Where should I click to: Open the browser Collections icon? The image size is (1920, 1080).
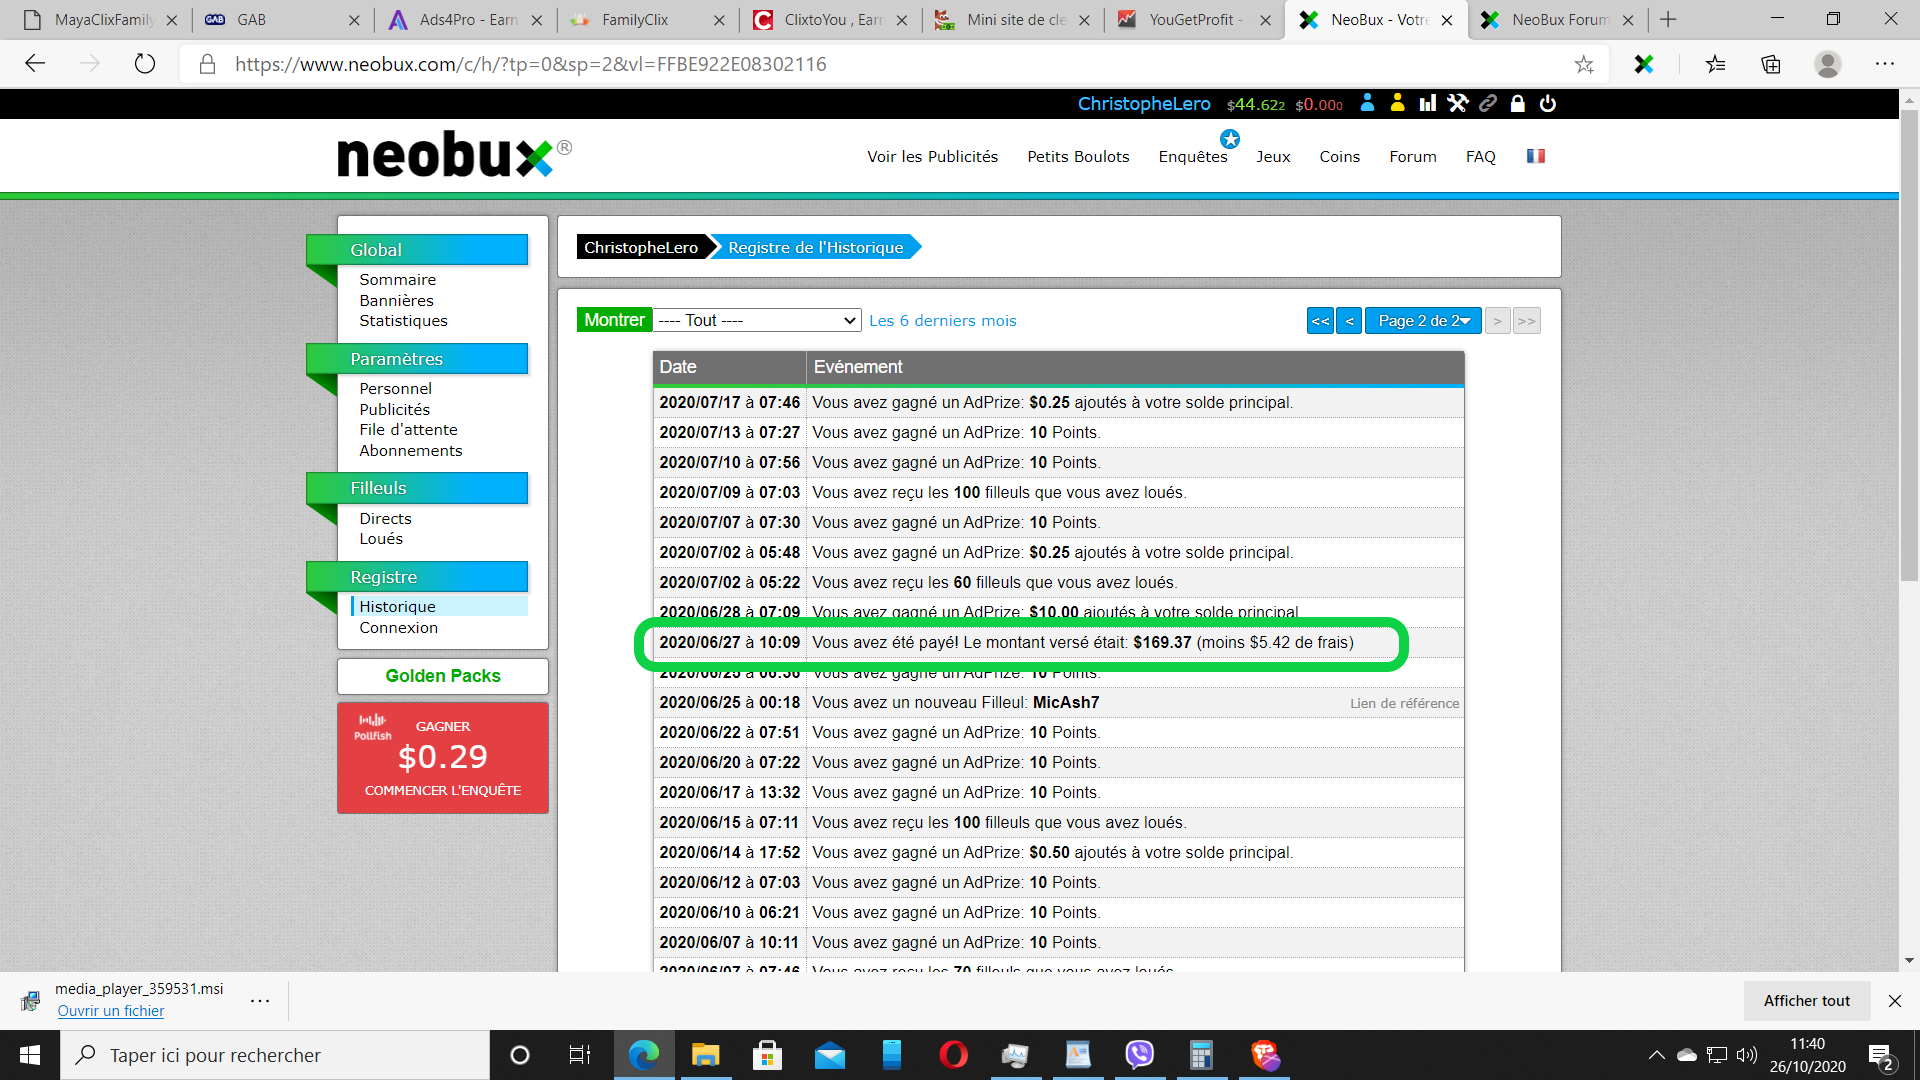pos(1771,64)
